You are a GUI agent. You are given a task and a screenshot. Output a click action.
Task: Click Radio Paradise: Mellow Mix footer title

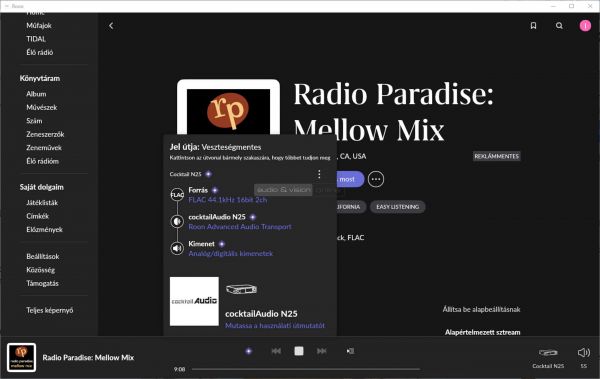(x=88, y=358)
